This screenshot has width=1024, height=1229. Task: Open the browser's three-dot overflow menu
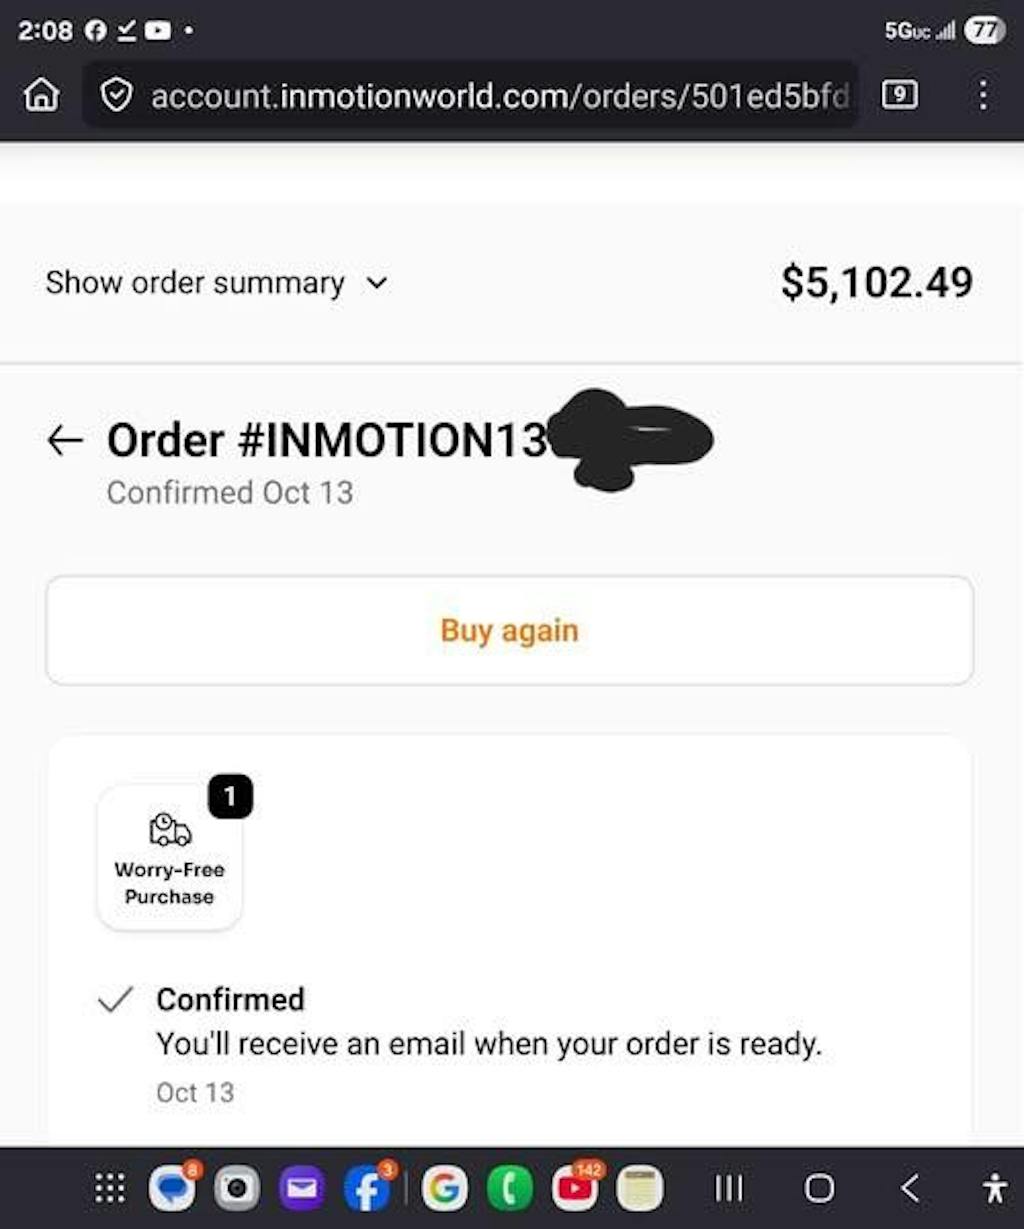coord(983,95)
